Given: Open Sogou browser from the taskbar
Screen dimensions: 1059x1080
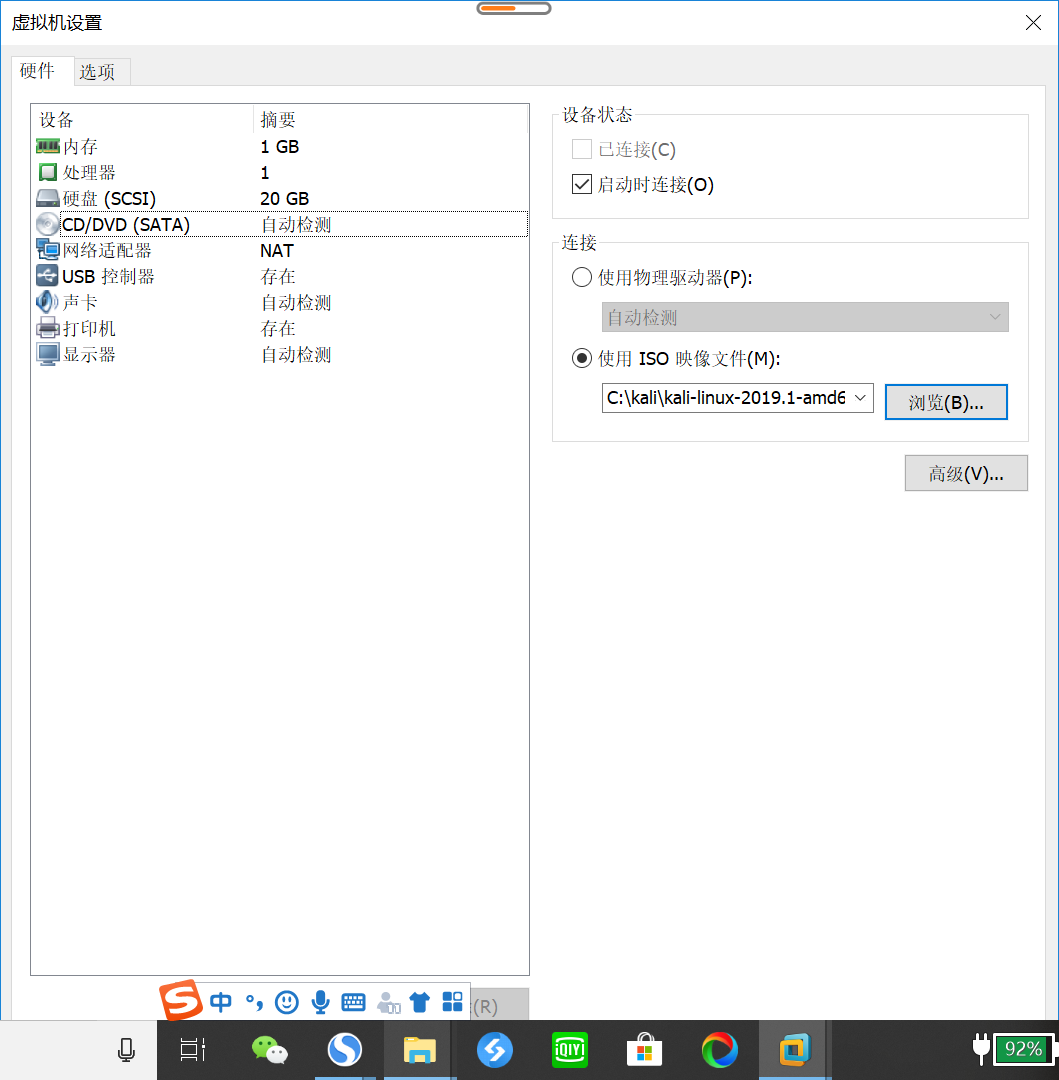Looking at the screenshot, I should [344, 1050].
